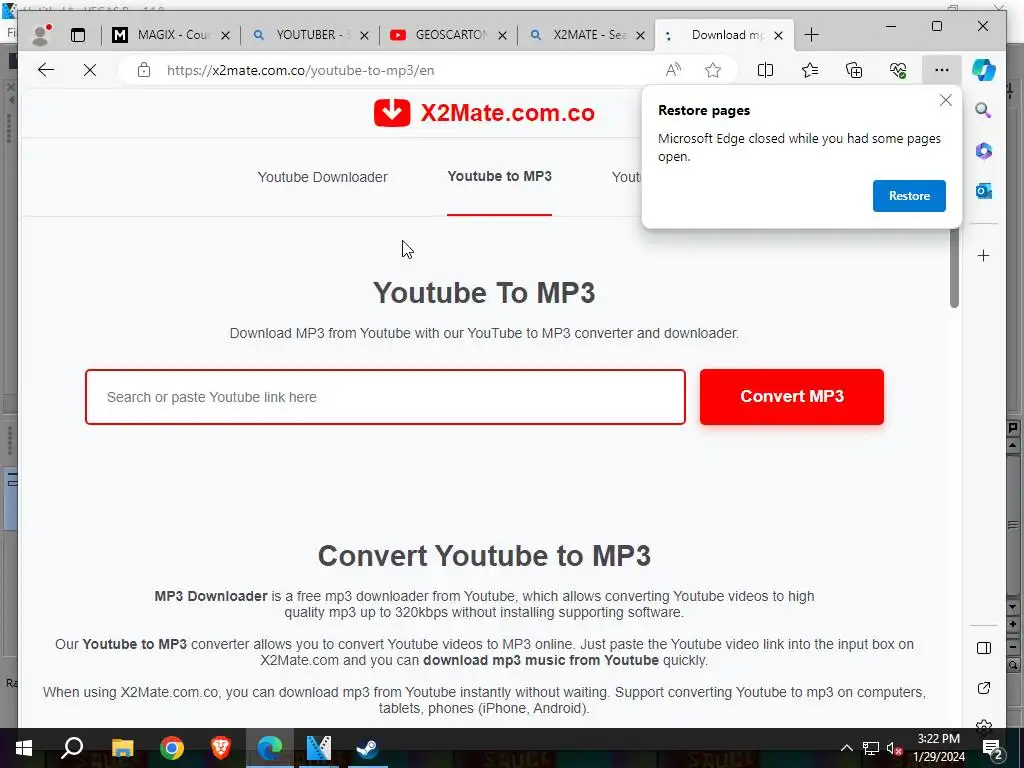
Task: Open the taskbar clock and date
Action: [938, 748]
